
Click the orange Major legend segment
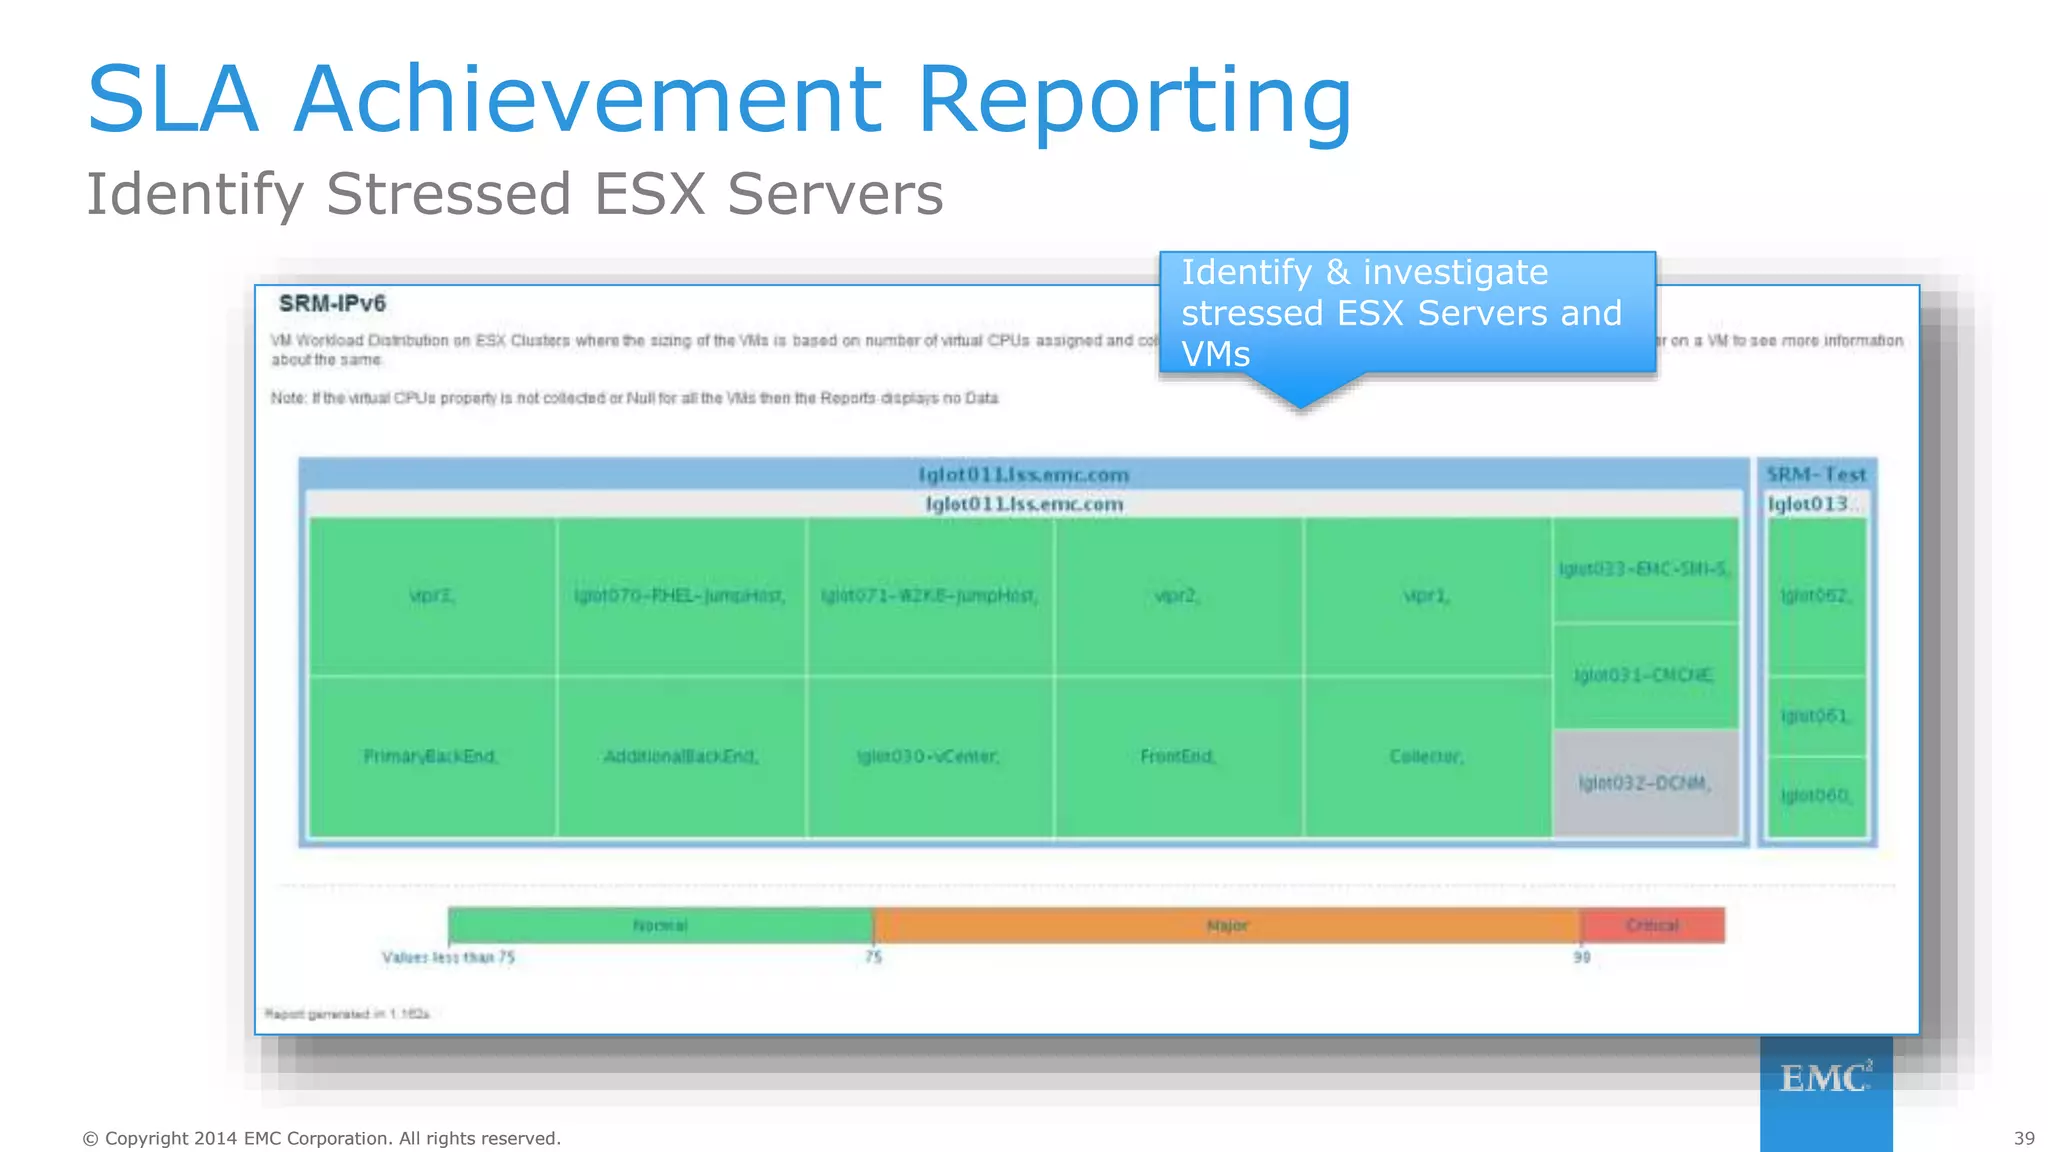click(1227, 925)
